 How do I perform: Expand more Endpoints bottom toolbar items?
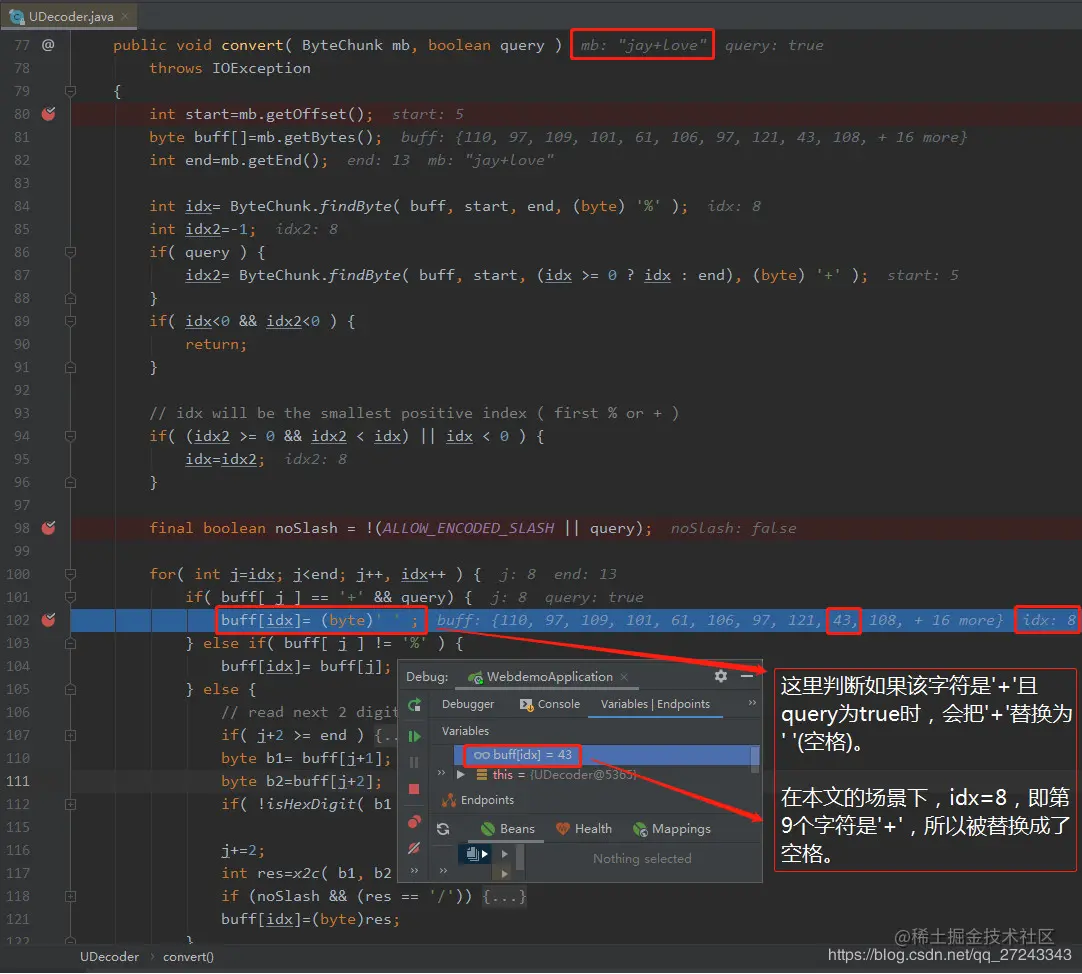coord(443,870)
